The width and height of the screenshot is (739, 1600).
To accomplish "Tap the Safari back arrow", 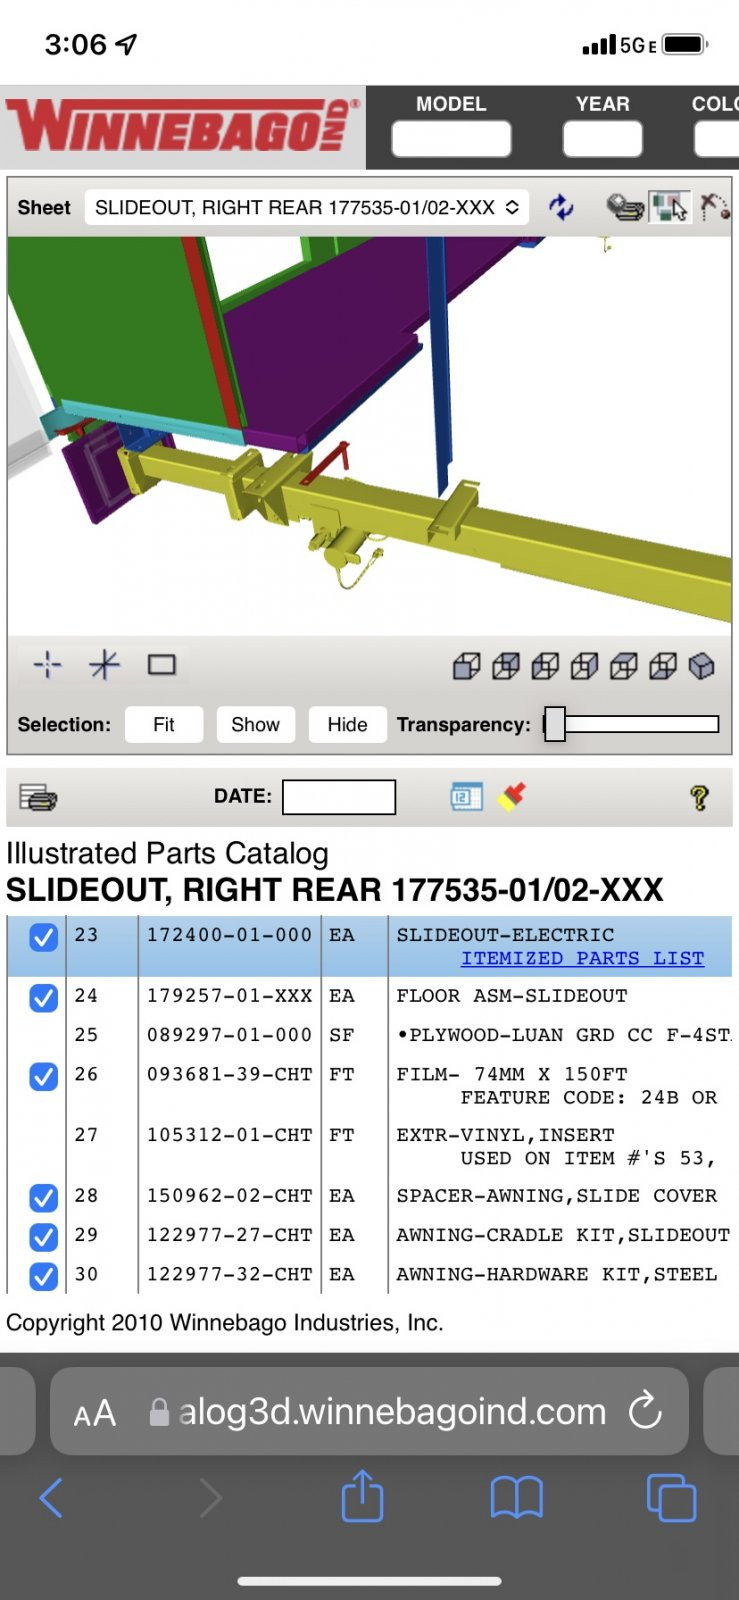I will coord(51,1498).
